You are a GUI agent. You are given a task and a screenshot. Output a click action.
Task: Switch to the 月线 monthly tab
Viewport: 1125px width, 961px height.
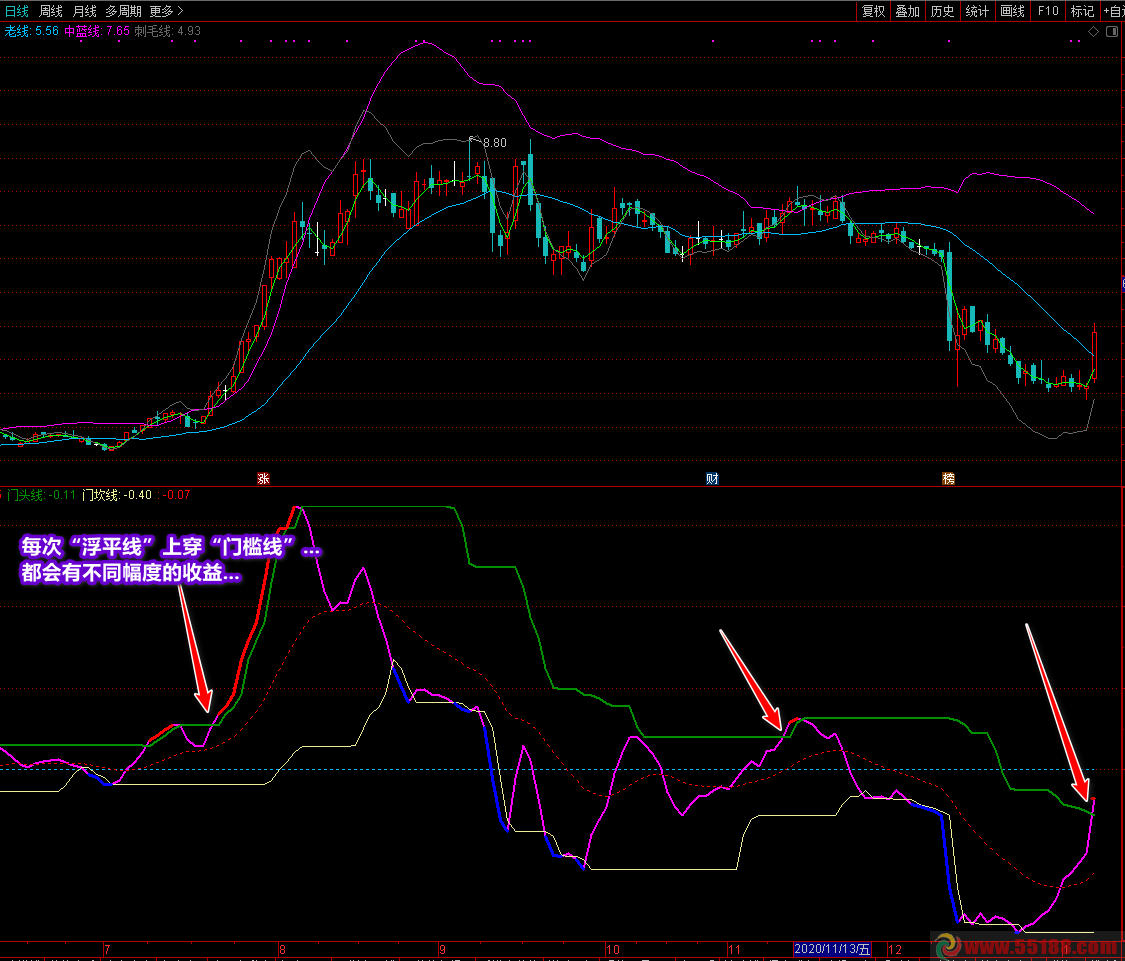click(85, 11)
